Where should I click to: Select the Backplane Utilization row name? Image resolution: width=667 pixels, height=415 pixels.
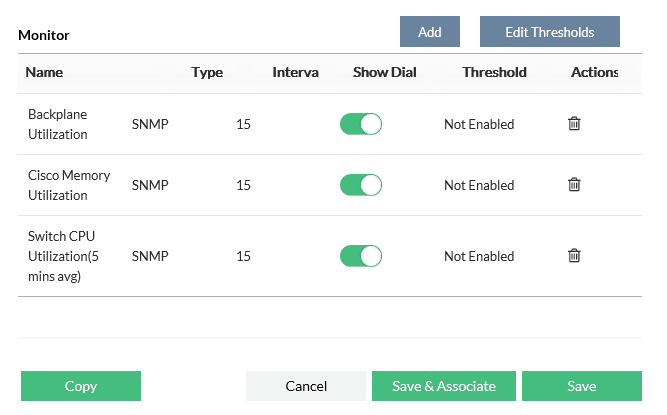[x=58, y=124]
